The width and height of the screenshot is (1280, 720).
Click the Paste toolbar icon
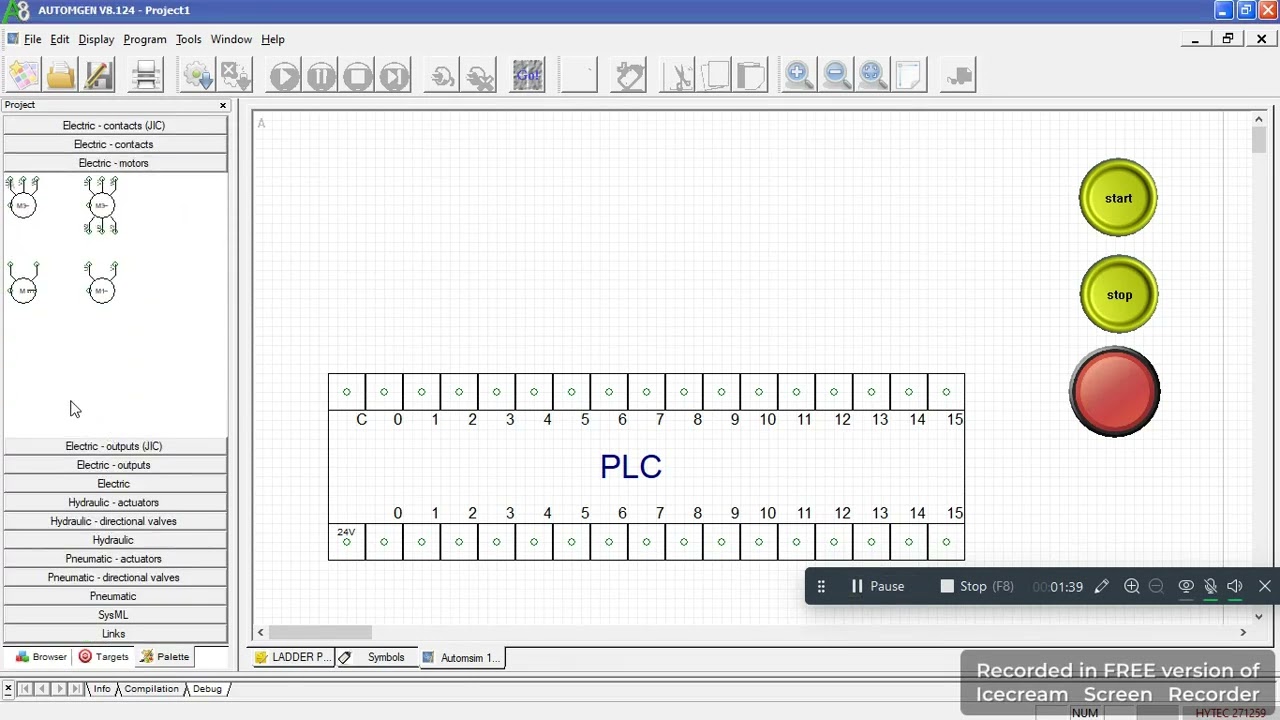(751, 76)
